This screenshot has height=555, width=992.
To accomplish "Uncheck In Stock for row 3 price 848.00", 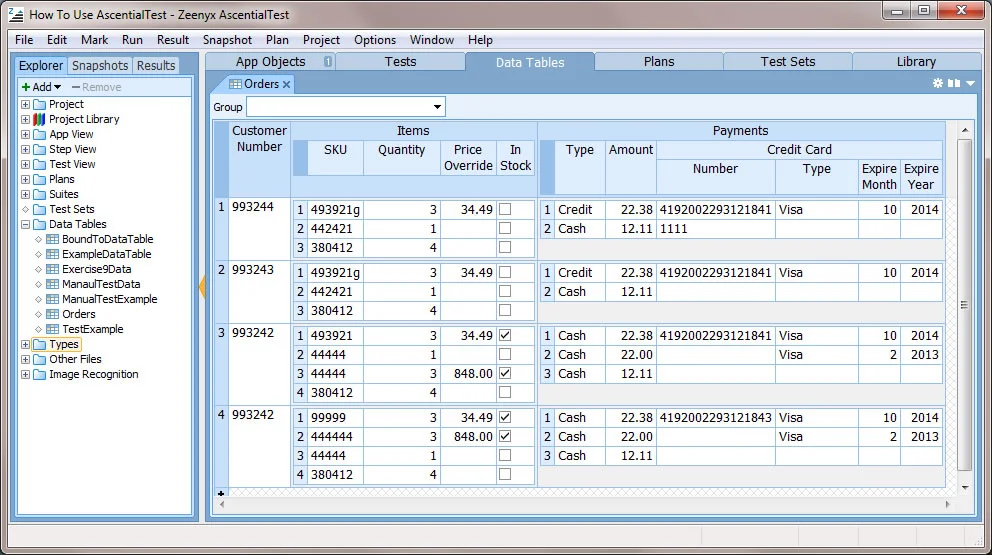I will [x=505, y=373].
